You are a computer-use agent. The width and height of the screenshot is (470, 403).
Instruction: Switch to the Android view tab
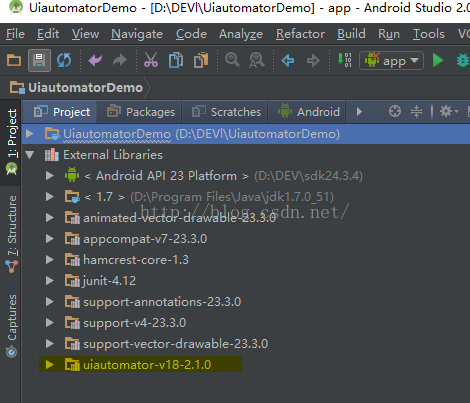click(308, 112)
